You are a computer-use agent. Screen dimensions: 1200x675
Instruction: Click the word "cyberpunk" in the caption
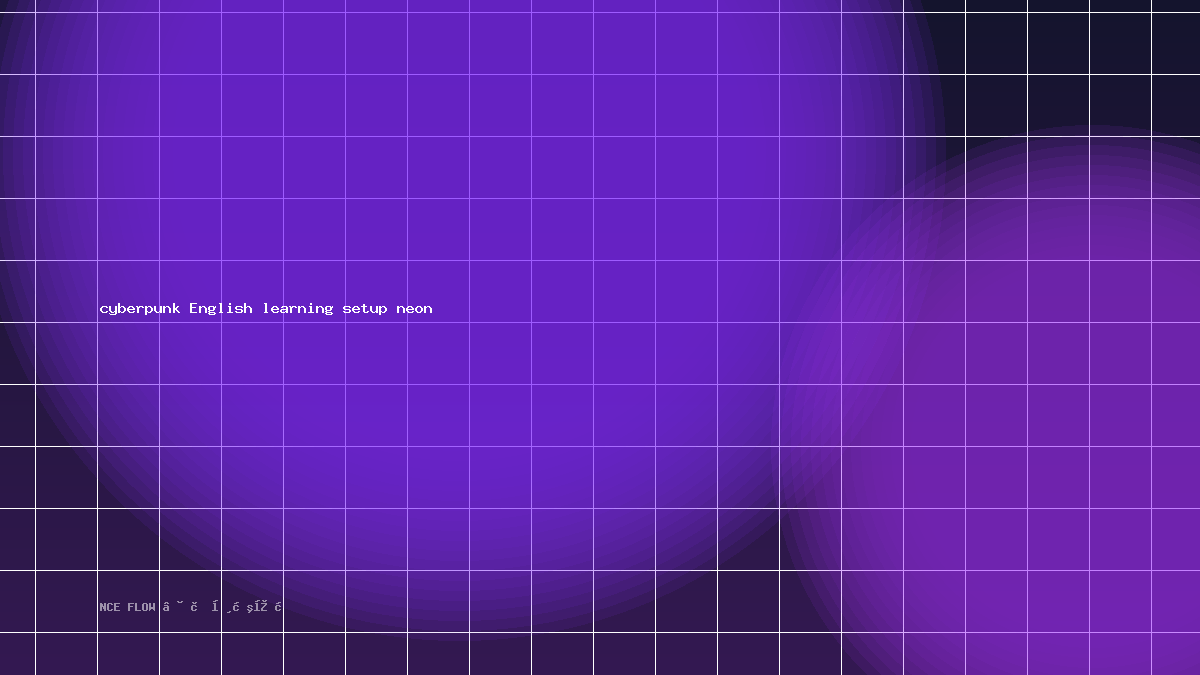(140, 309)
